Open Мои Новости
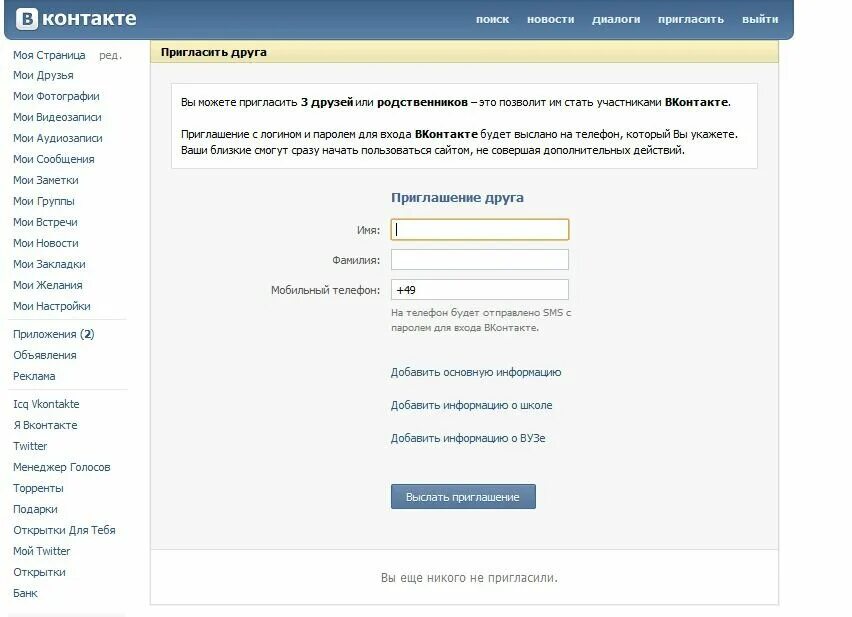 pos(46,243)
